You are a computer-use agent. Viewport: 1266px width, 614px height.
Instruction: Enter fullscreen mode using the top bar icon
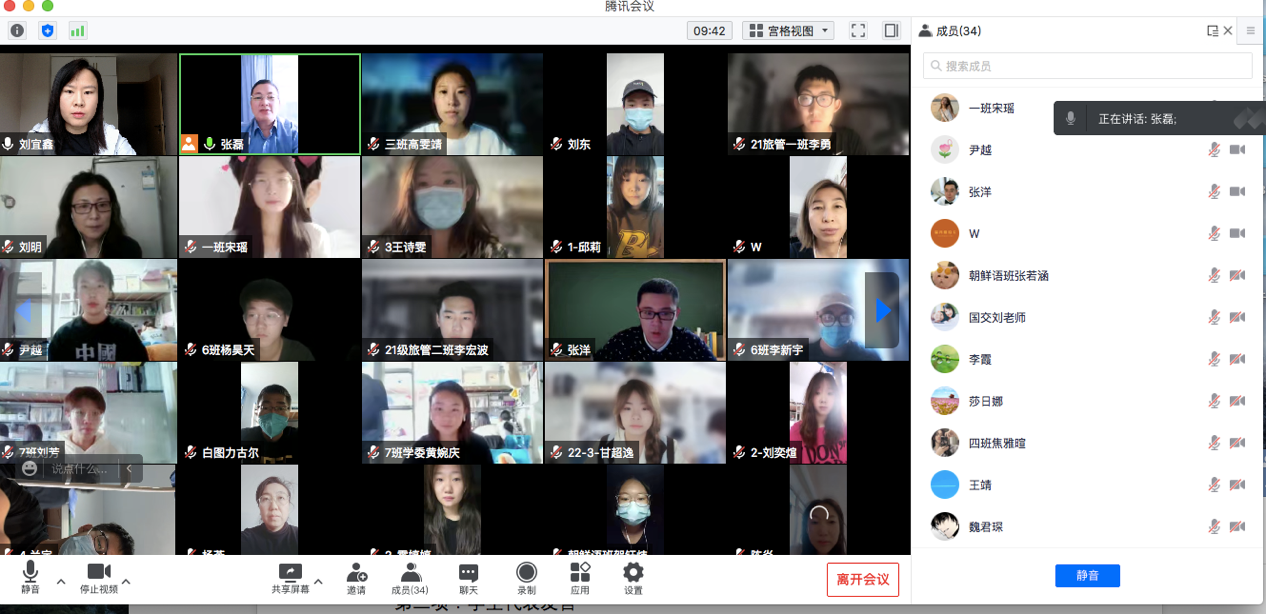click(858, 31)
